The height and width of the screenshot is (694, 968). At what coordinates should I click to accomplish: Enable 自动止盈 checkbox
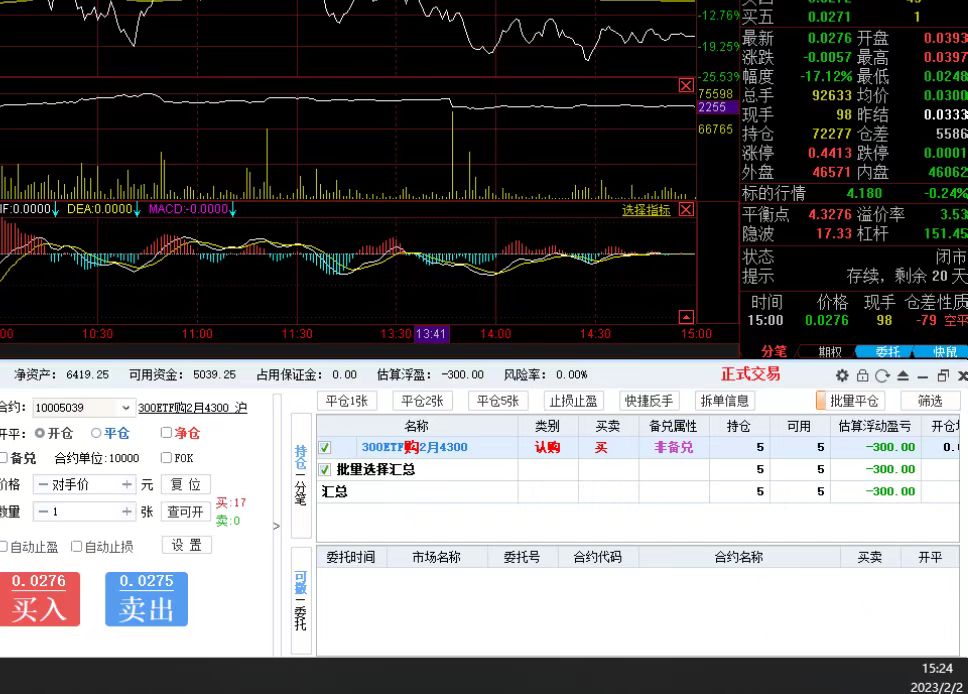[x=3, y=546]
